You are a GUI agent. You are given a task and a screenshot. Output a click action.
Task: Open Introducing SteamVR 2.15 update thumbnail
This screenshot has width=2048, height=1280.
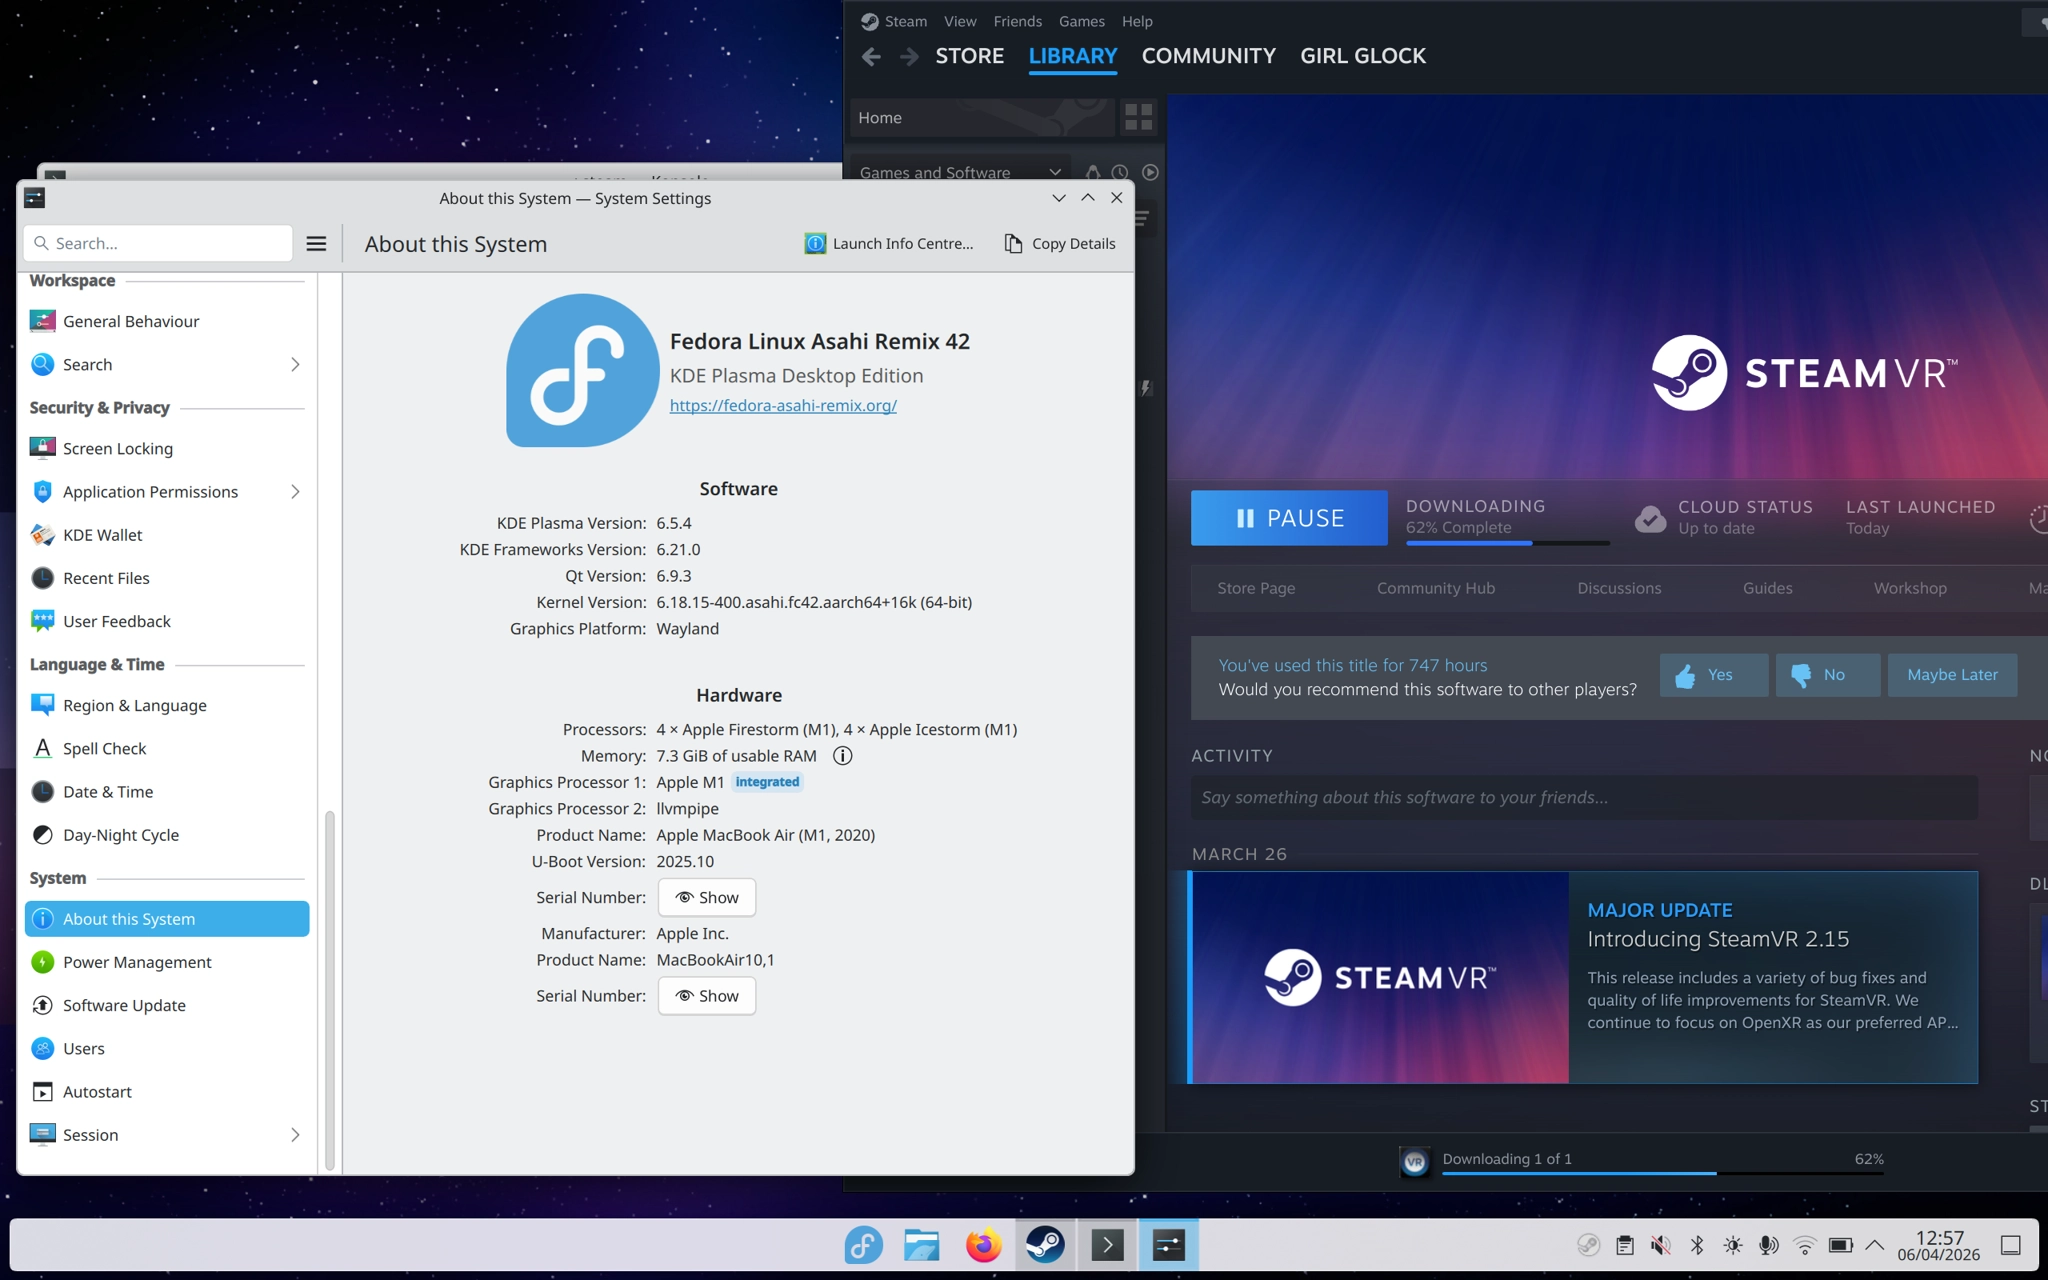(x=1380, y=978)
